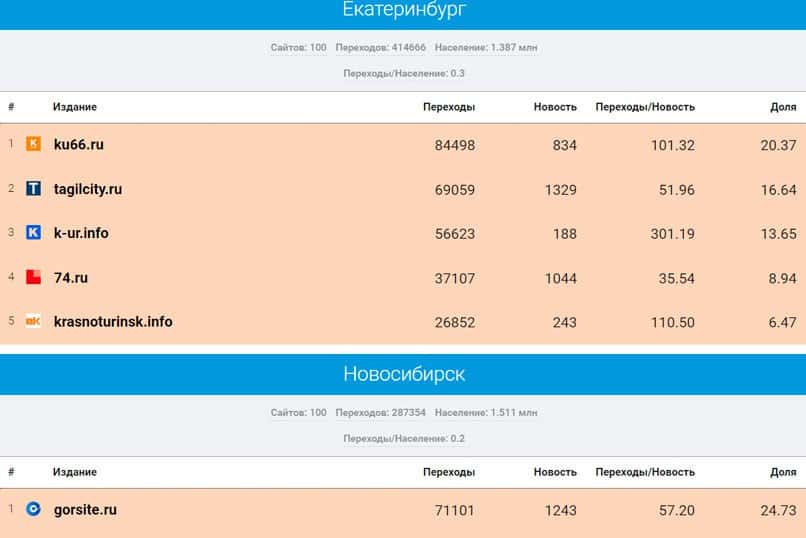This screenshot has height=538, width=806.
Task: Sort Новосибирск table by Издание column
Action: [75, 472]
